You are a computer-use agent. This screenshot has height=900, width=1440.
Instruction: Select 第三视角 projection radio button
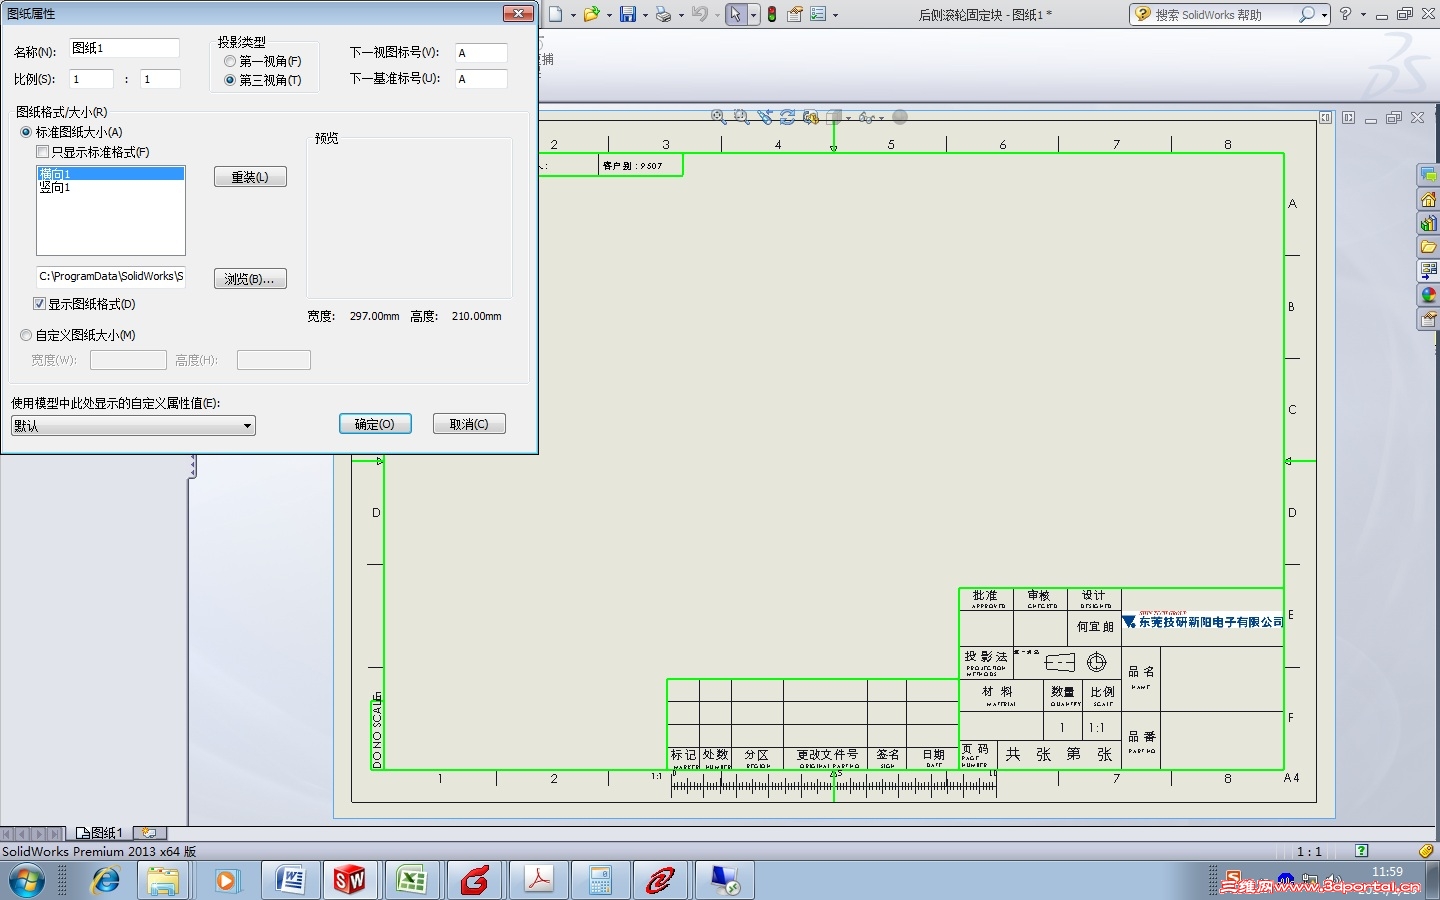[230, 80]
